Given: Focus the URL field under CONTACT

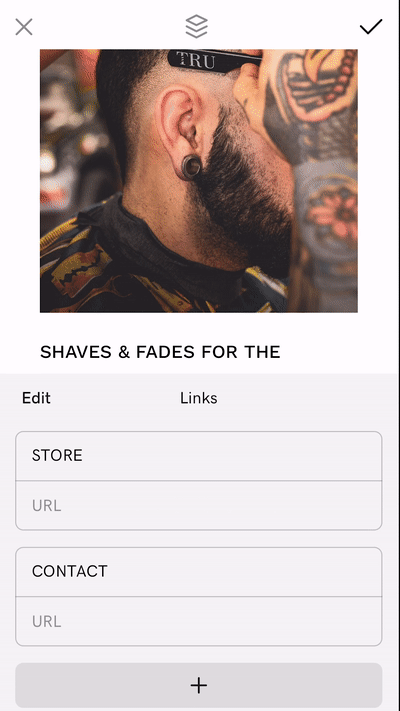Looking at the screenshot, I should coord(199,621).
